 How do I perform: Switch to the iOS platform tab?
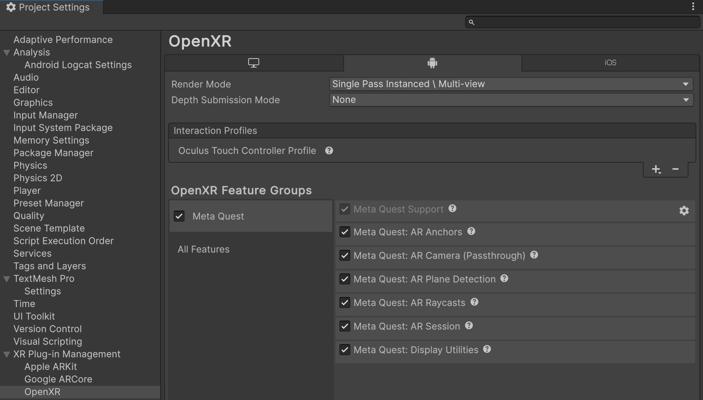pyautogui.click(x=610, y=63)
